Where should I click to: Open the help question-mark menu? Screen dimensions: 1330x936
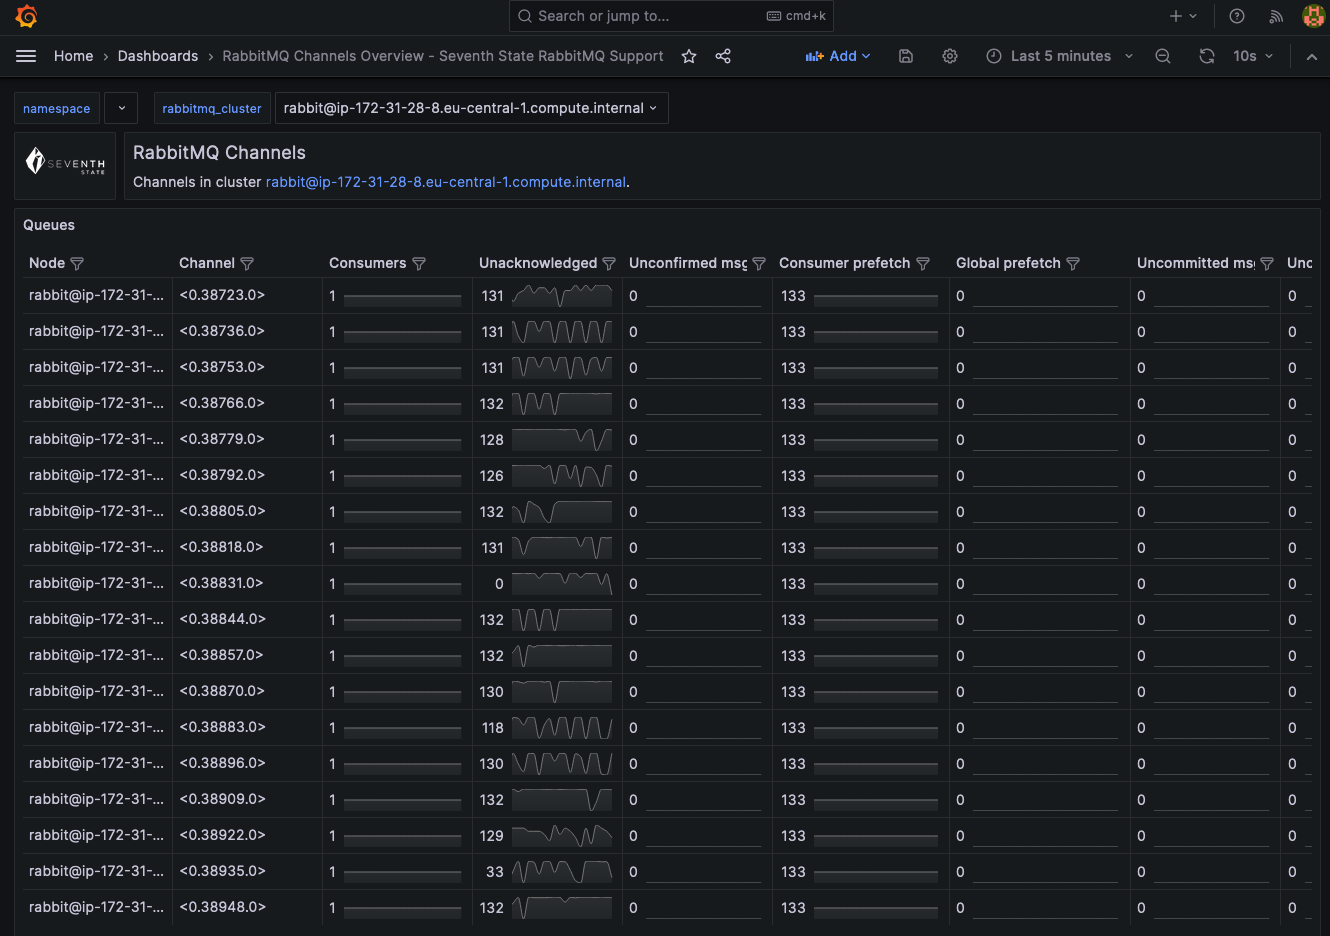1237,16
